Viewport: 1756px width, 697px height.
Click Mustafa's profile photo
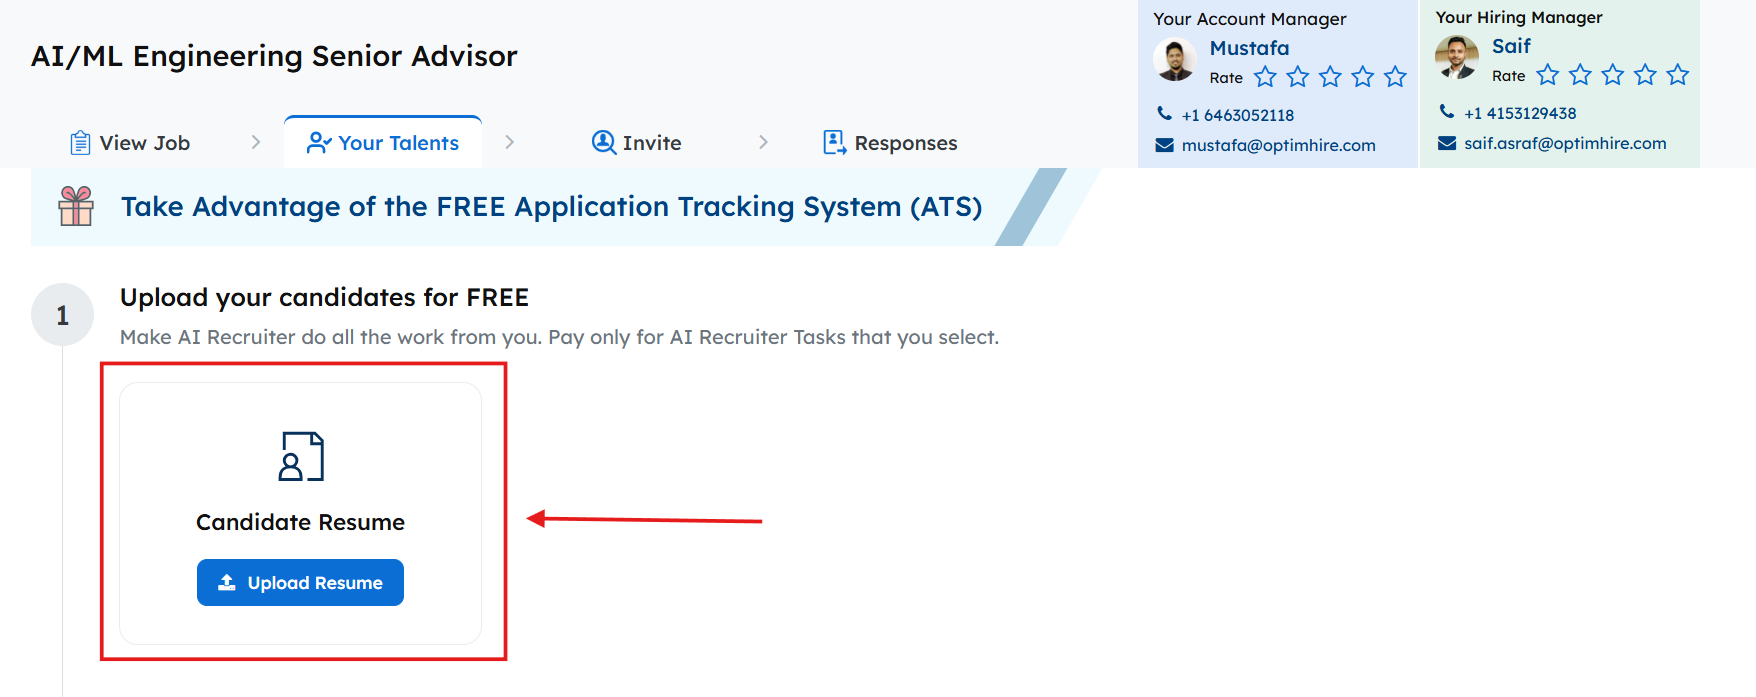coord(1175,60)
